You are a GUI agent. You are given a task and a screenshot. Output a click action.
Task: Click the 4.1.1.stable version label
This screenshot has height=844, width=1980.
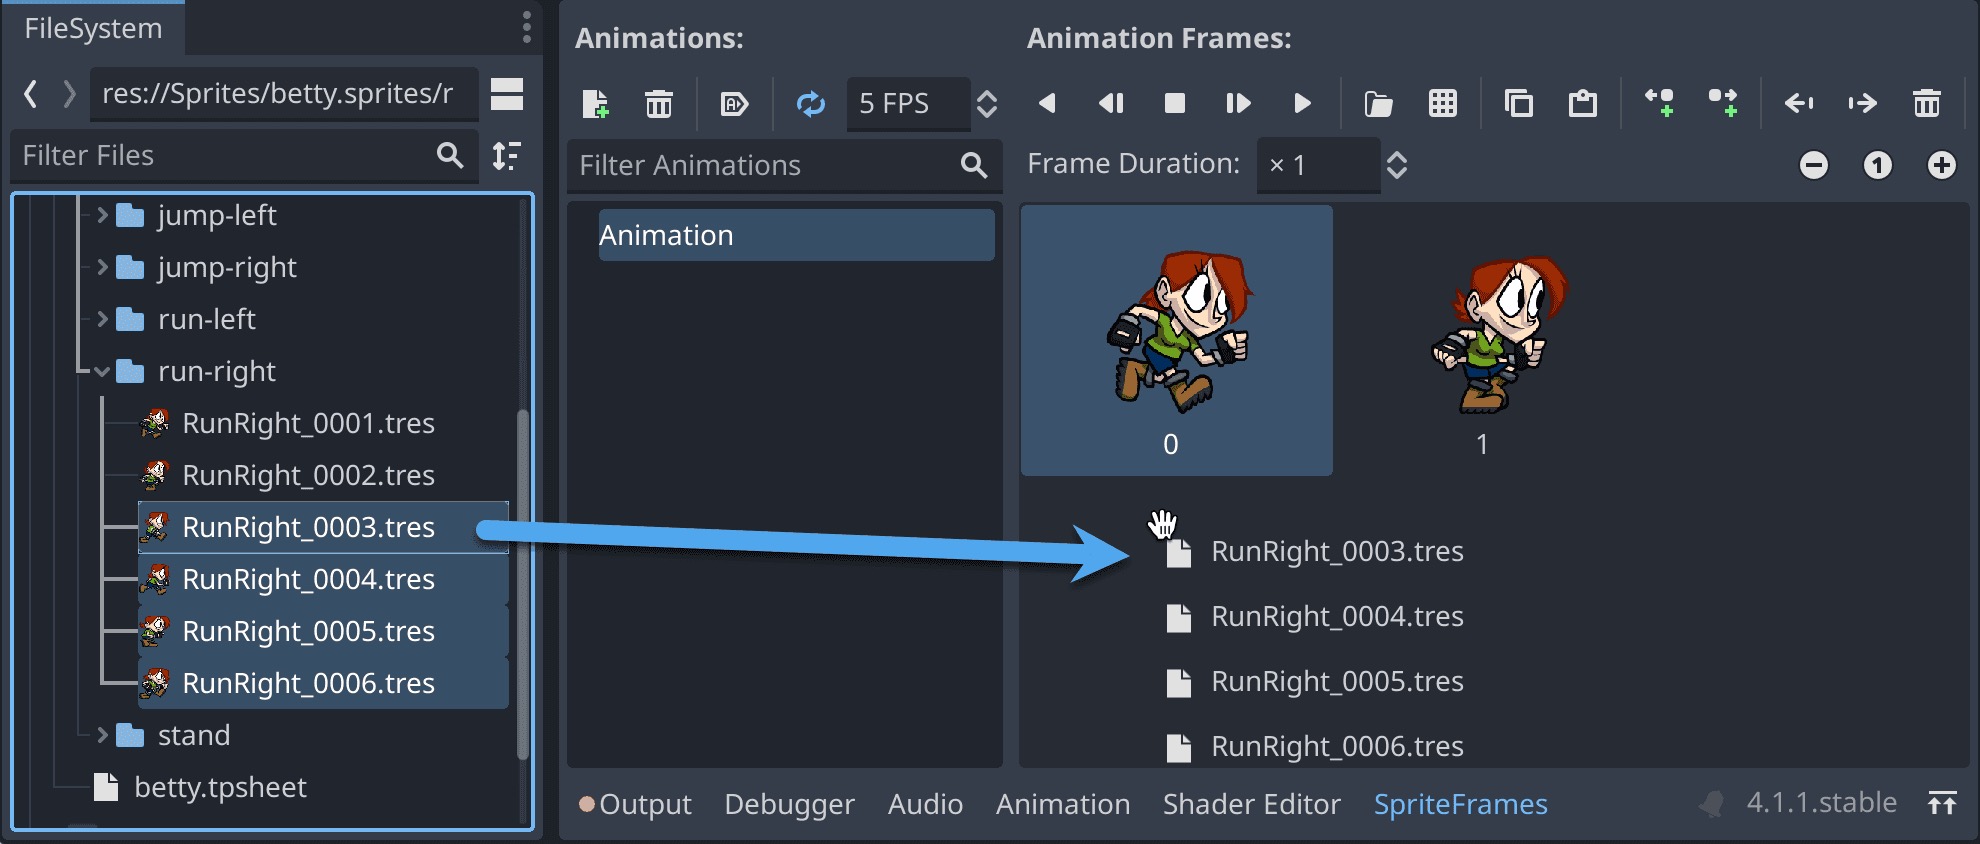(x=1821, y=803)
